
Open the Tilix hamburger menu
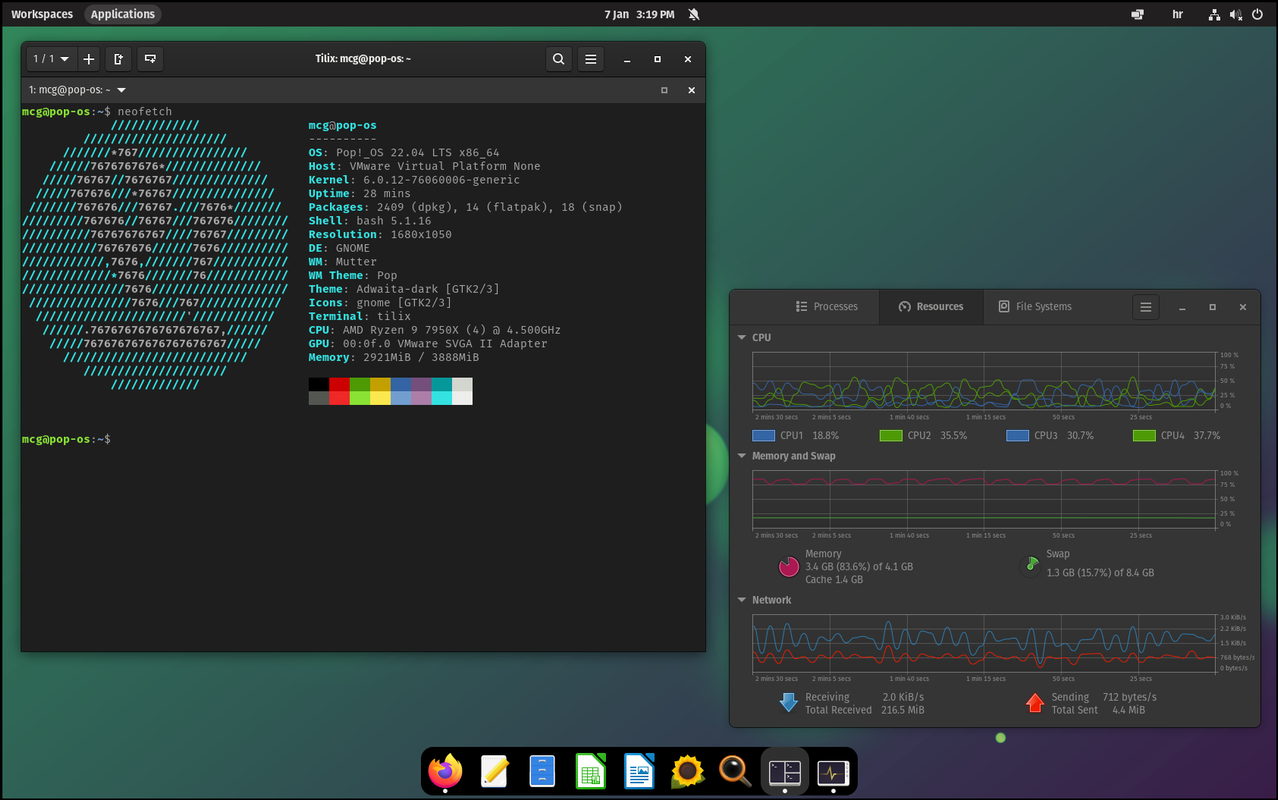[x=591, y=59]
